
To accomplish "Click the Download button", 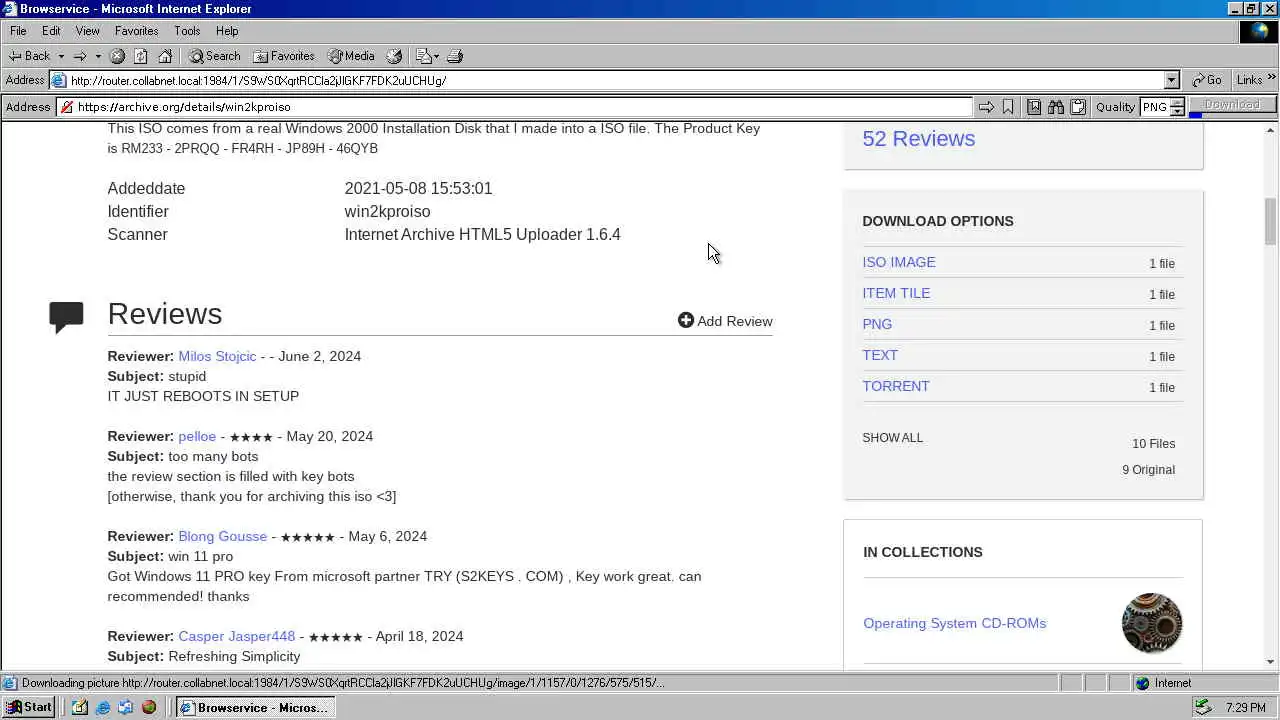I will [x=1232, y=105].
